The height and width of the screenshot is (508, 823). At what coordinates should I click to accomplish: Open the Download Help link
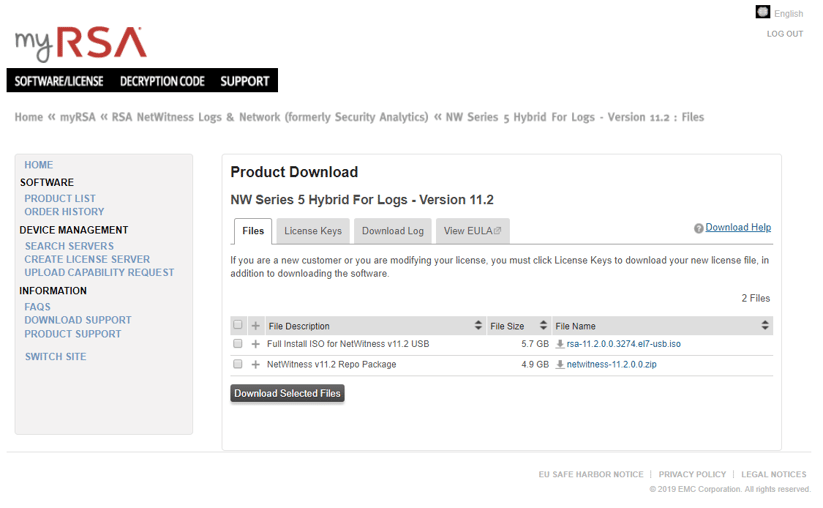(738, 227)
